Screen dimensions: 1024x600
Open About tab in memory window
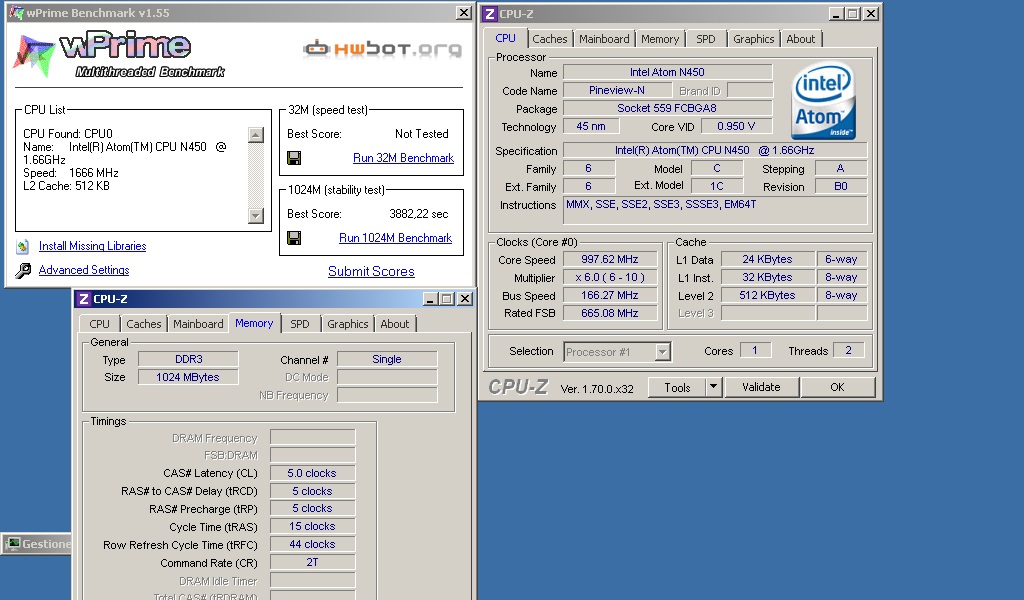tap(394, 324)
